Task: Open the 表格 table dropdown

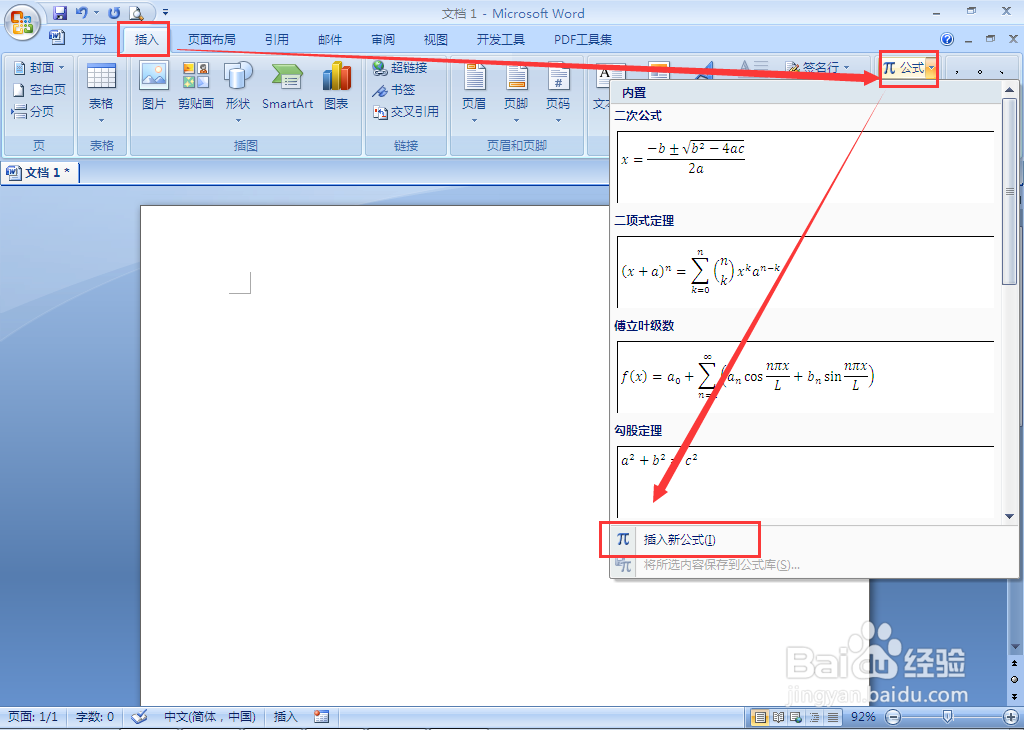Action: (101, 93)
